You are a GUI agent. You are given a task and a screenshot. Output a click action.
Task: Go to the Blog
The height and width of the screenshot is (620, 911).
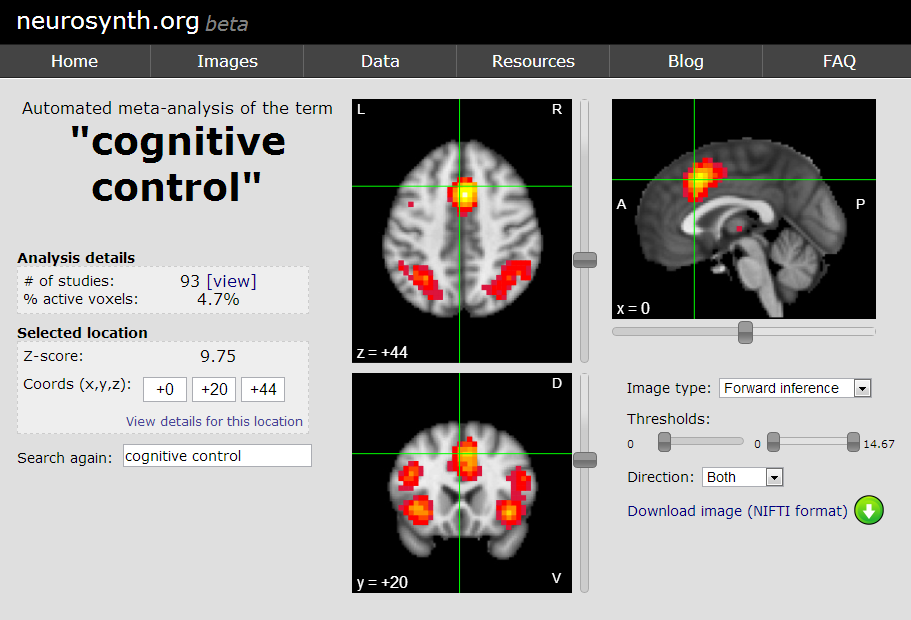(x=685, y=61)
